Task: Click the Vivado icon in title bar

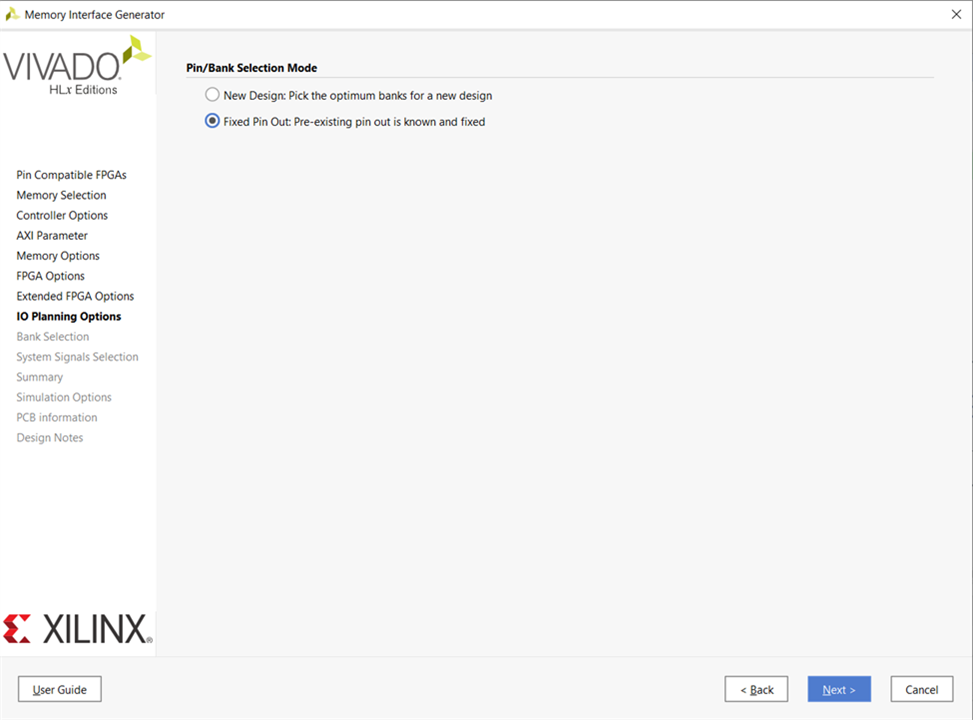Action: (x=12, y=14)
